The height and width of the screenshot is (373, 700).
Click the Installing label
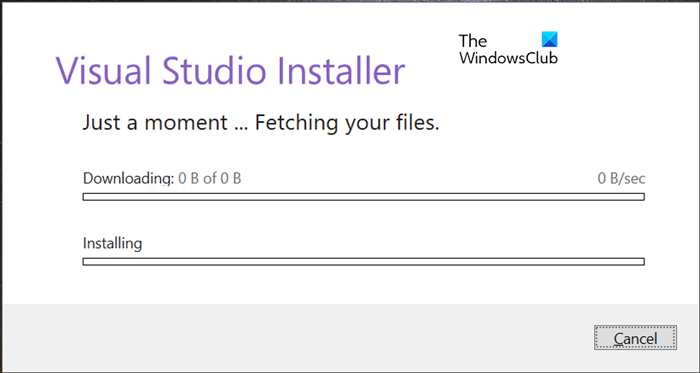pos(112,244)
